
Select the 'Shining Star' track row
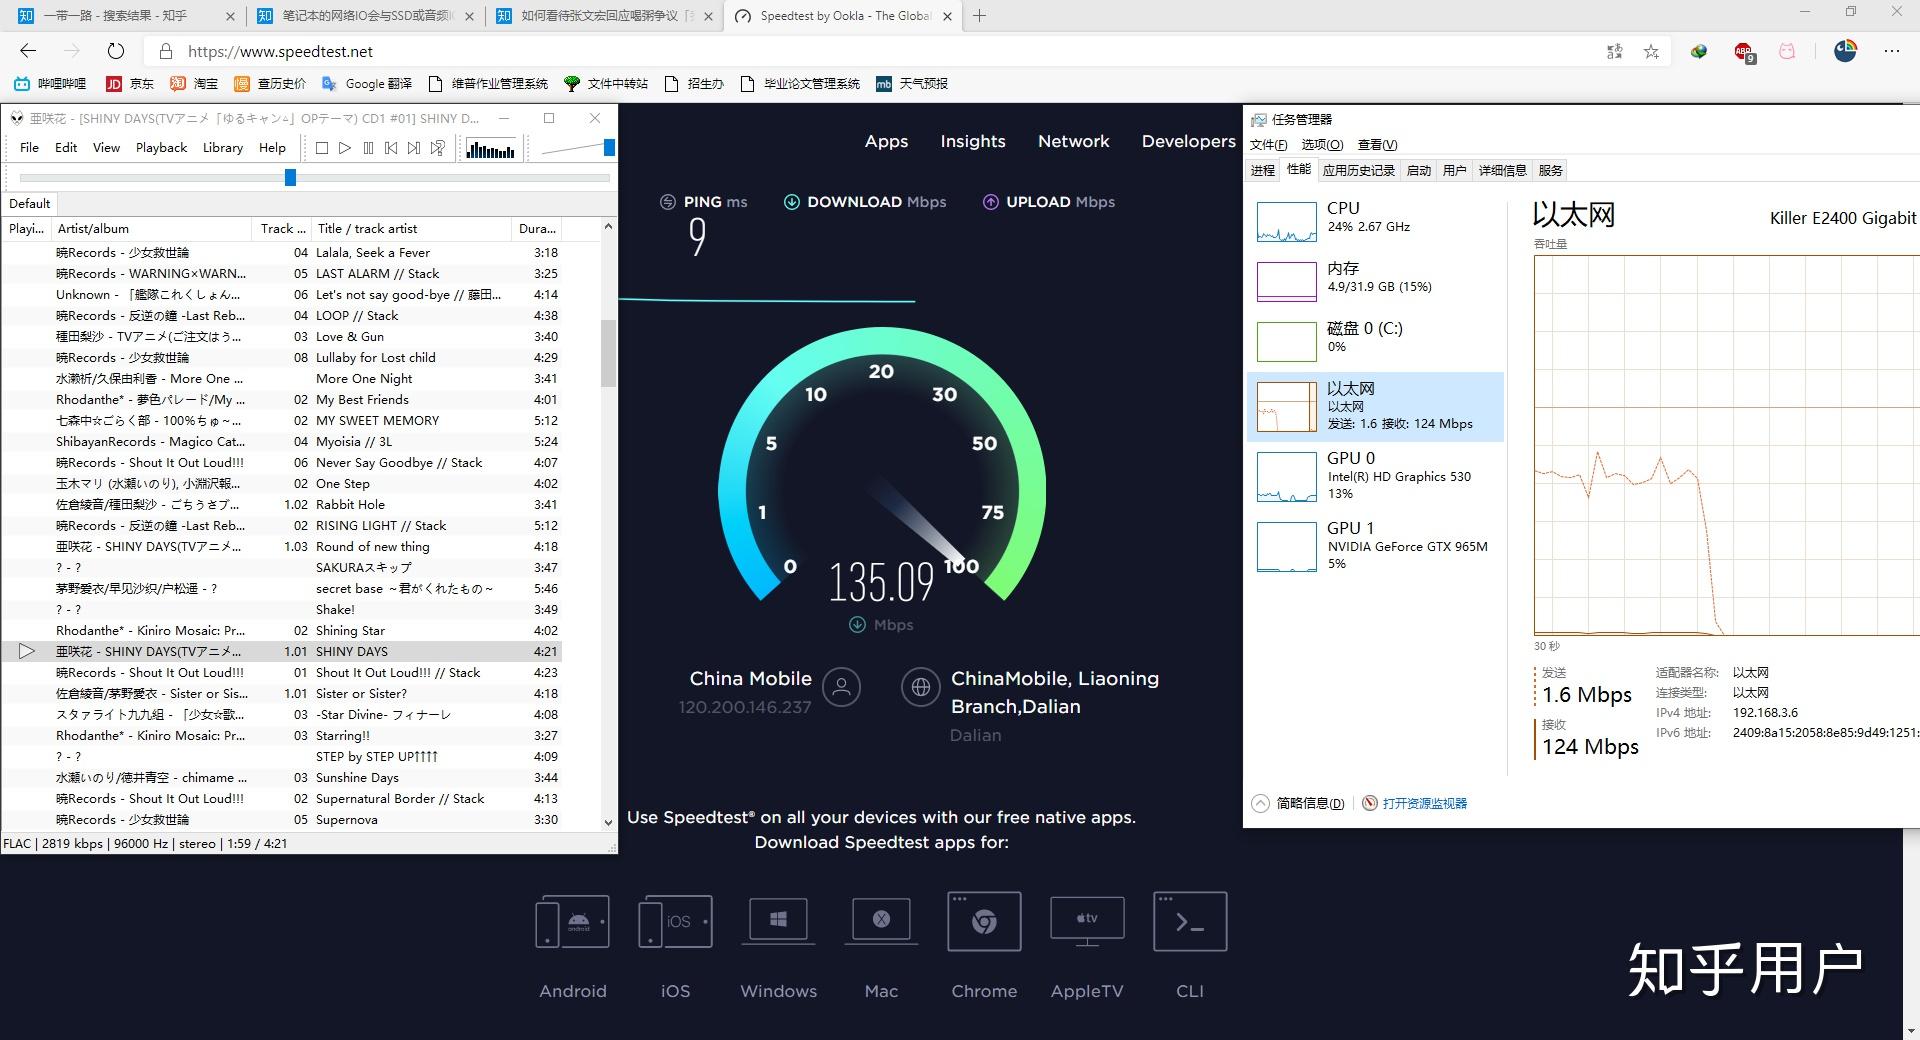coord(282,630)
